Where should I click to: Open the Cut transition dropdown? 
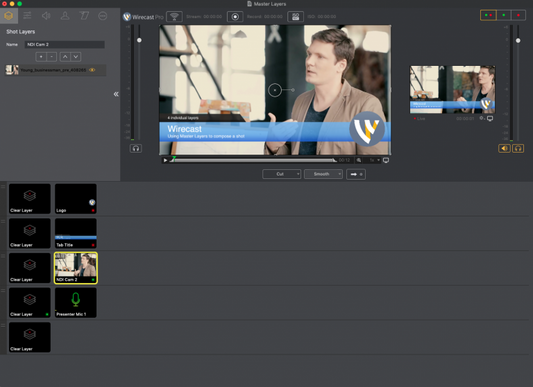(281, 174)
